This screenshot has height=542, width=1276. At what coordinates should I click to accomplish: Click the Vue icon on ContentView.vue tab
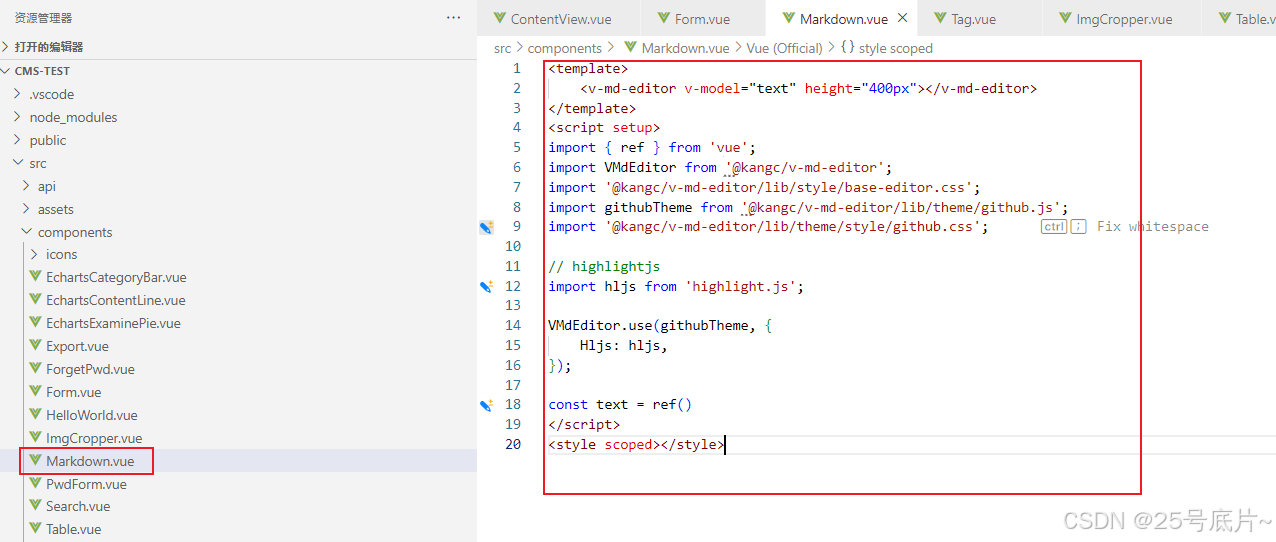pyautogui.click(x=499, y=19)
